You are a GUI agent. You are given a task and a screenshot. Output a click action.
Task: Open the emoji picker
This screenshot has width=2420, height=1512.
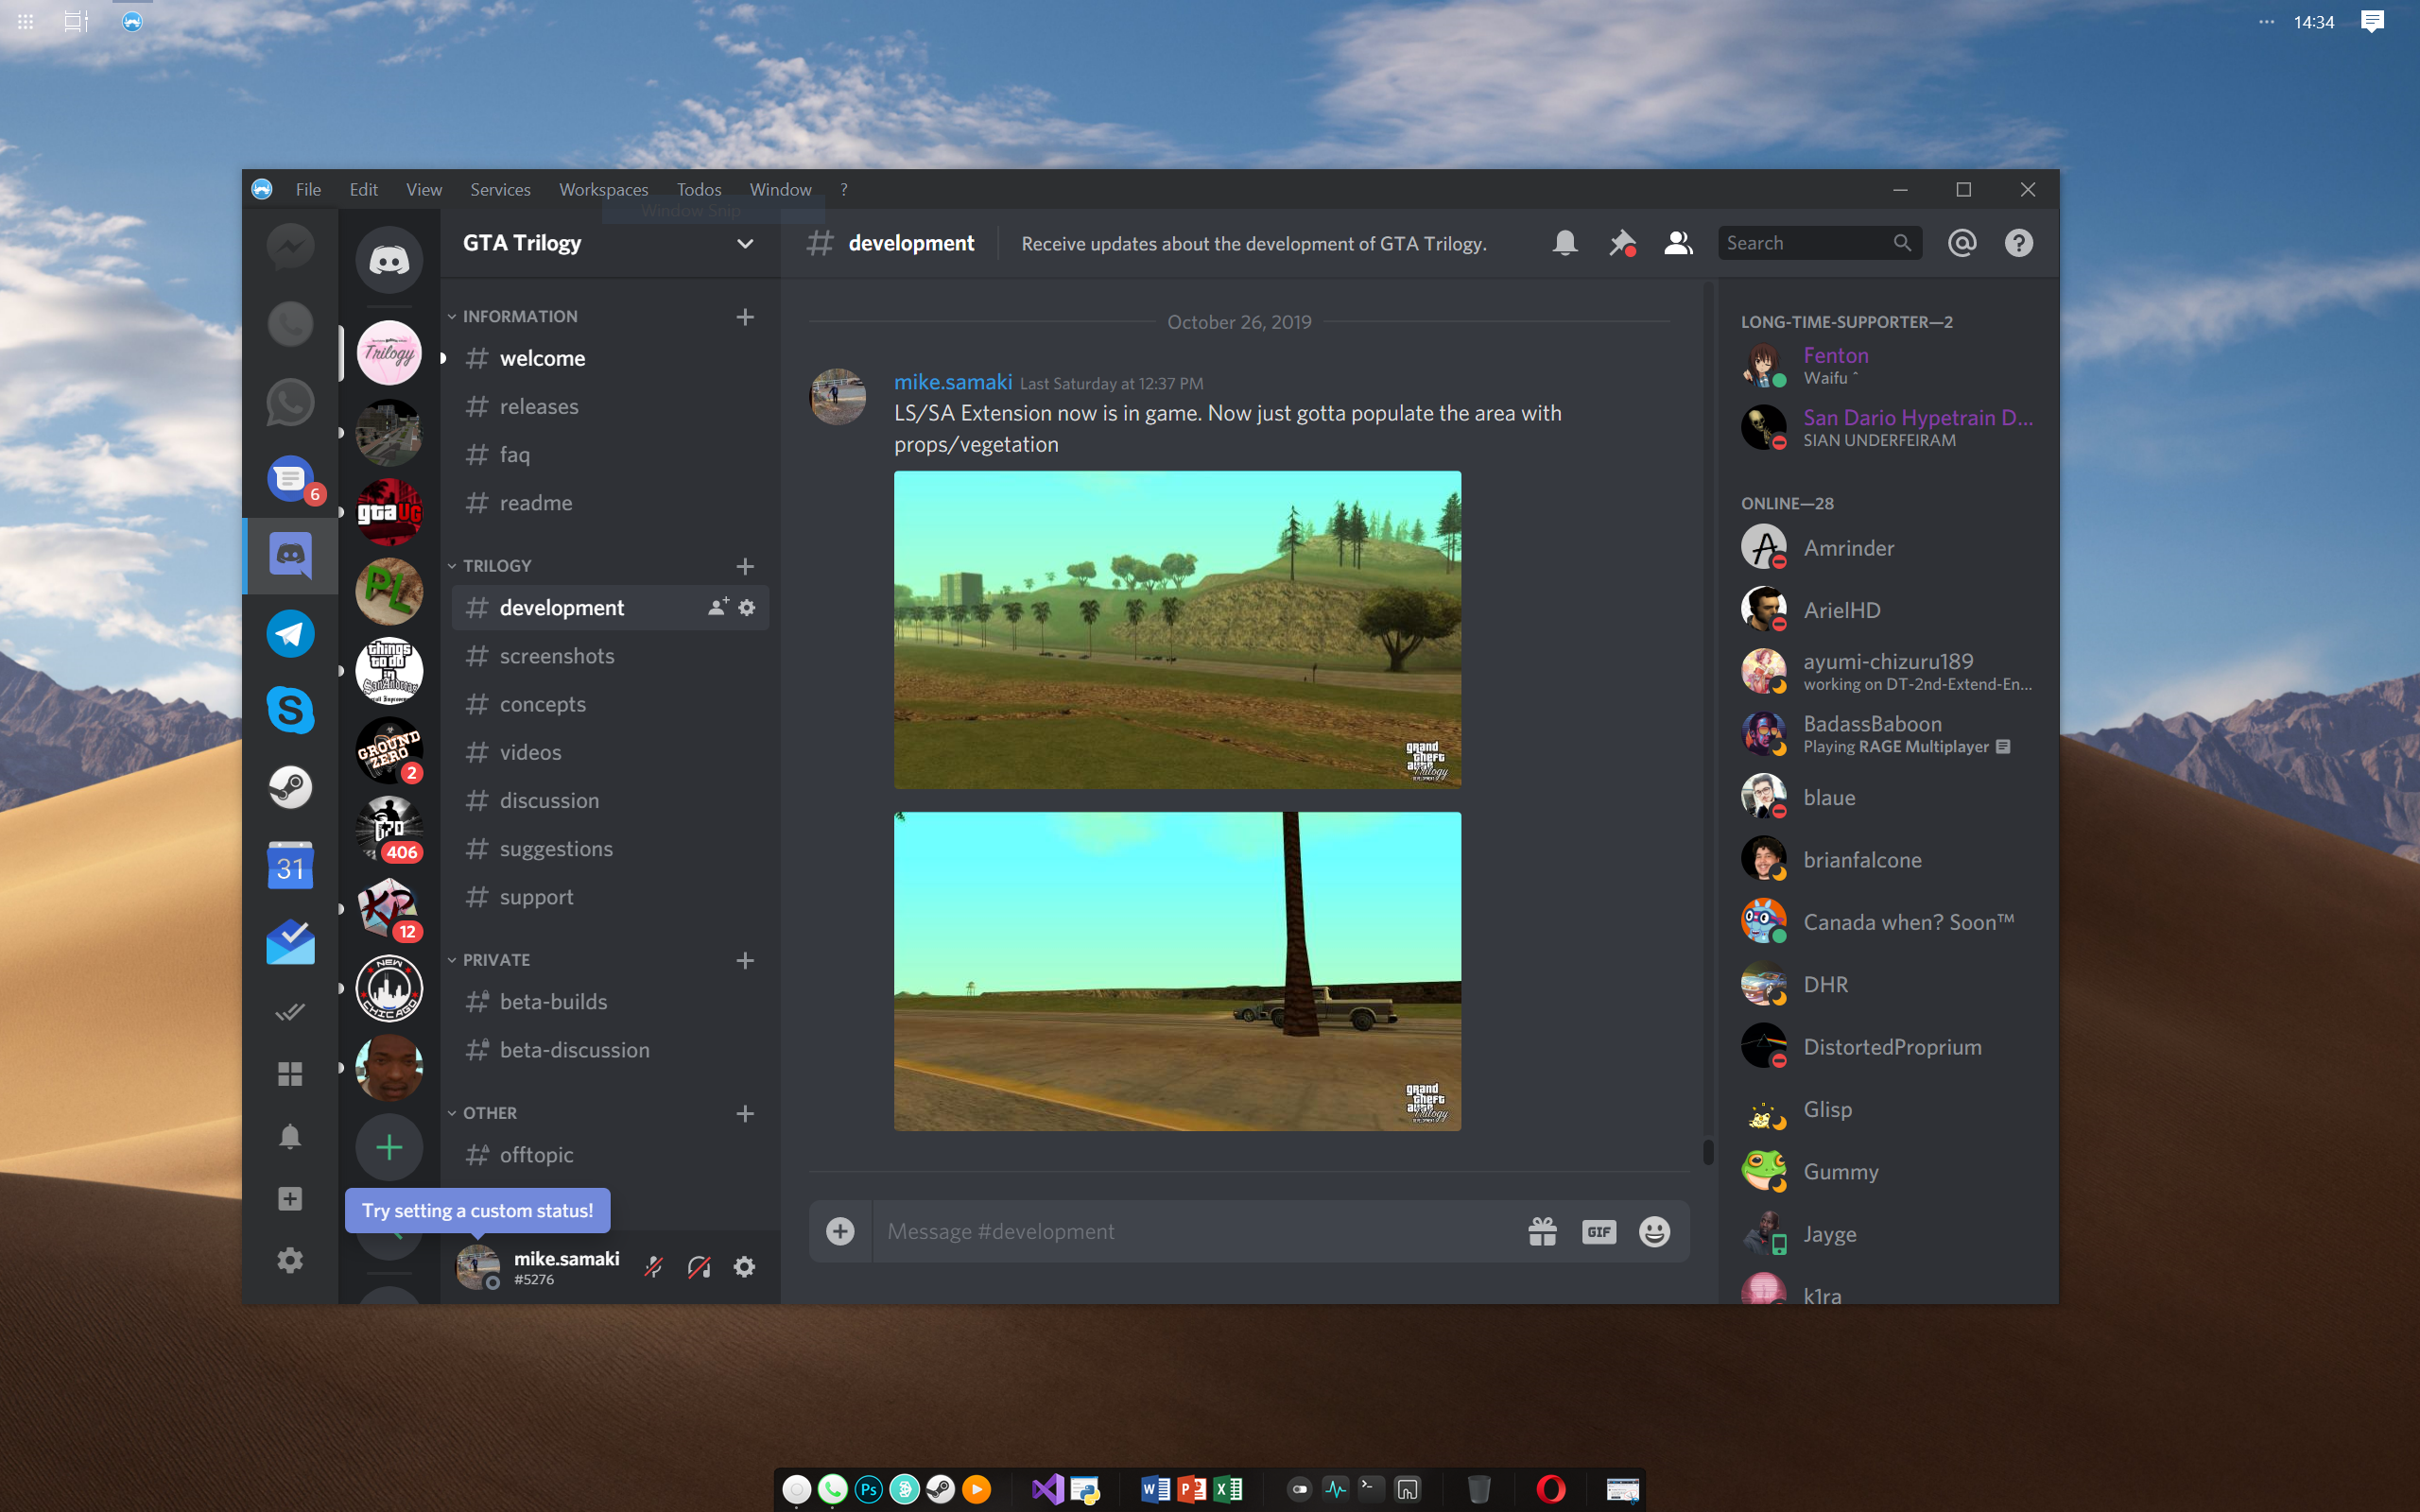click(1654, 1231)
